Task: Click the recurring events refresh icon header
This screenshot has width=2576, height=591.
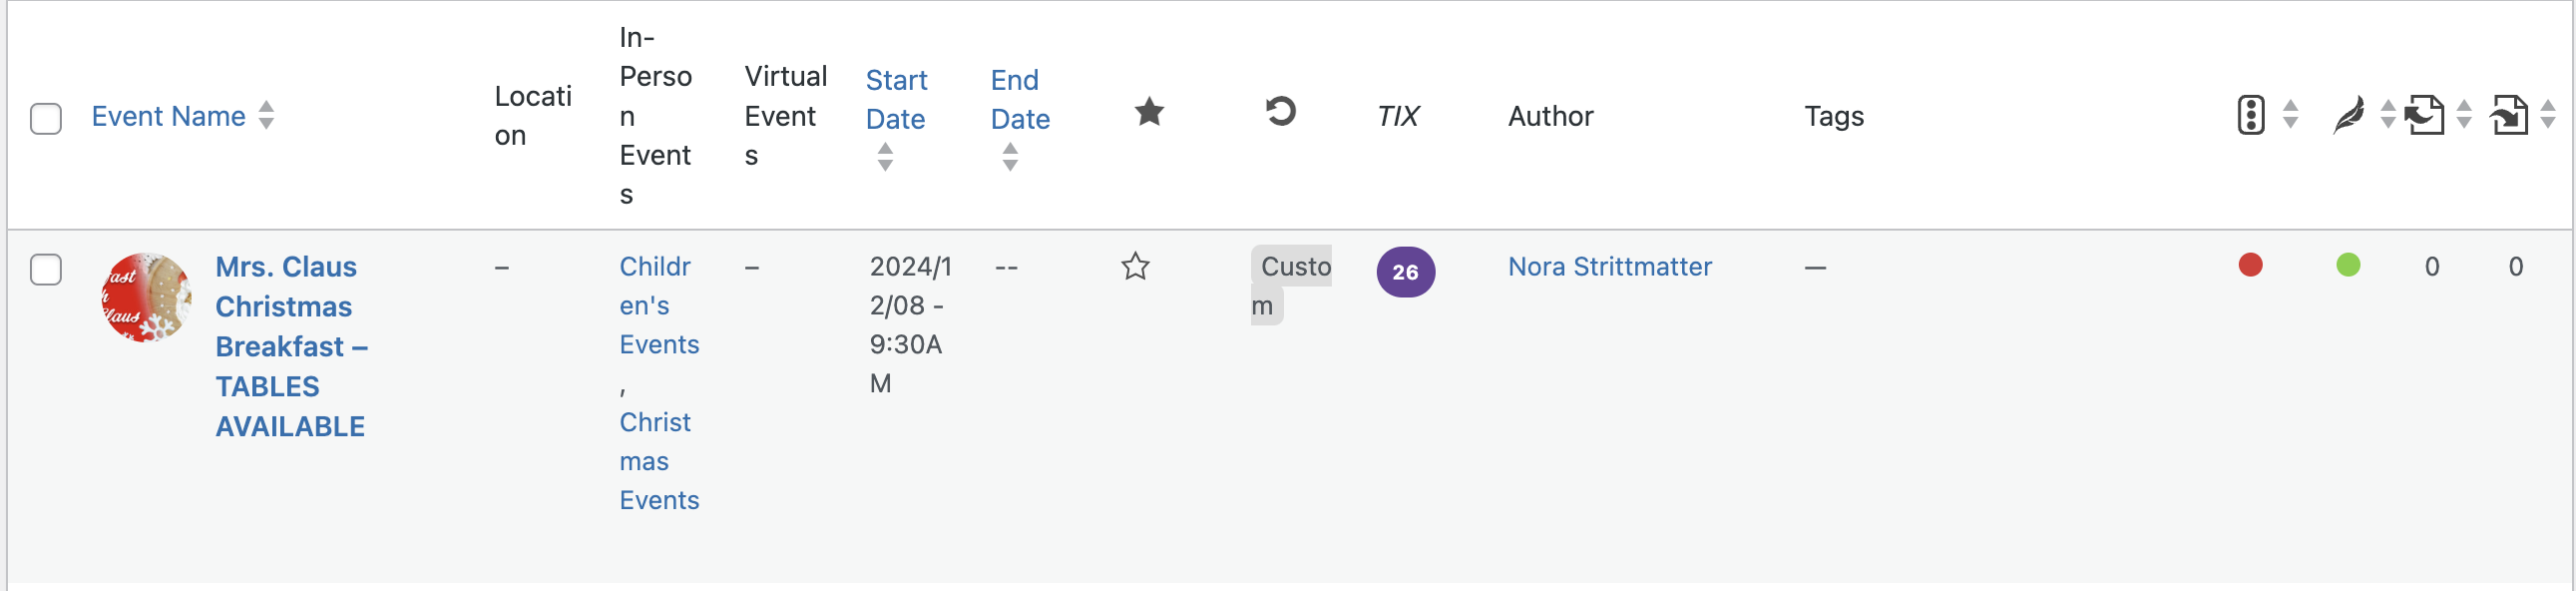Action: 1280,111
